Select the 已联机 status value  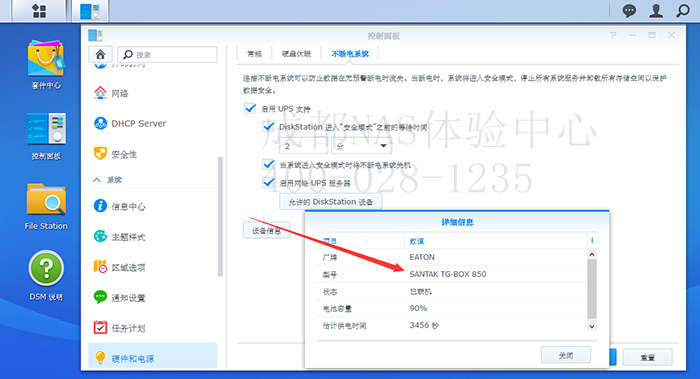421,292
